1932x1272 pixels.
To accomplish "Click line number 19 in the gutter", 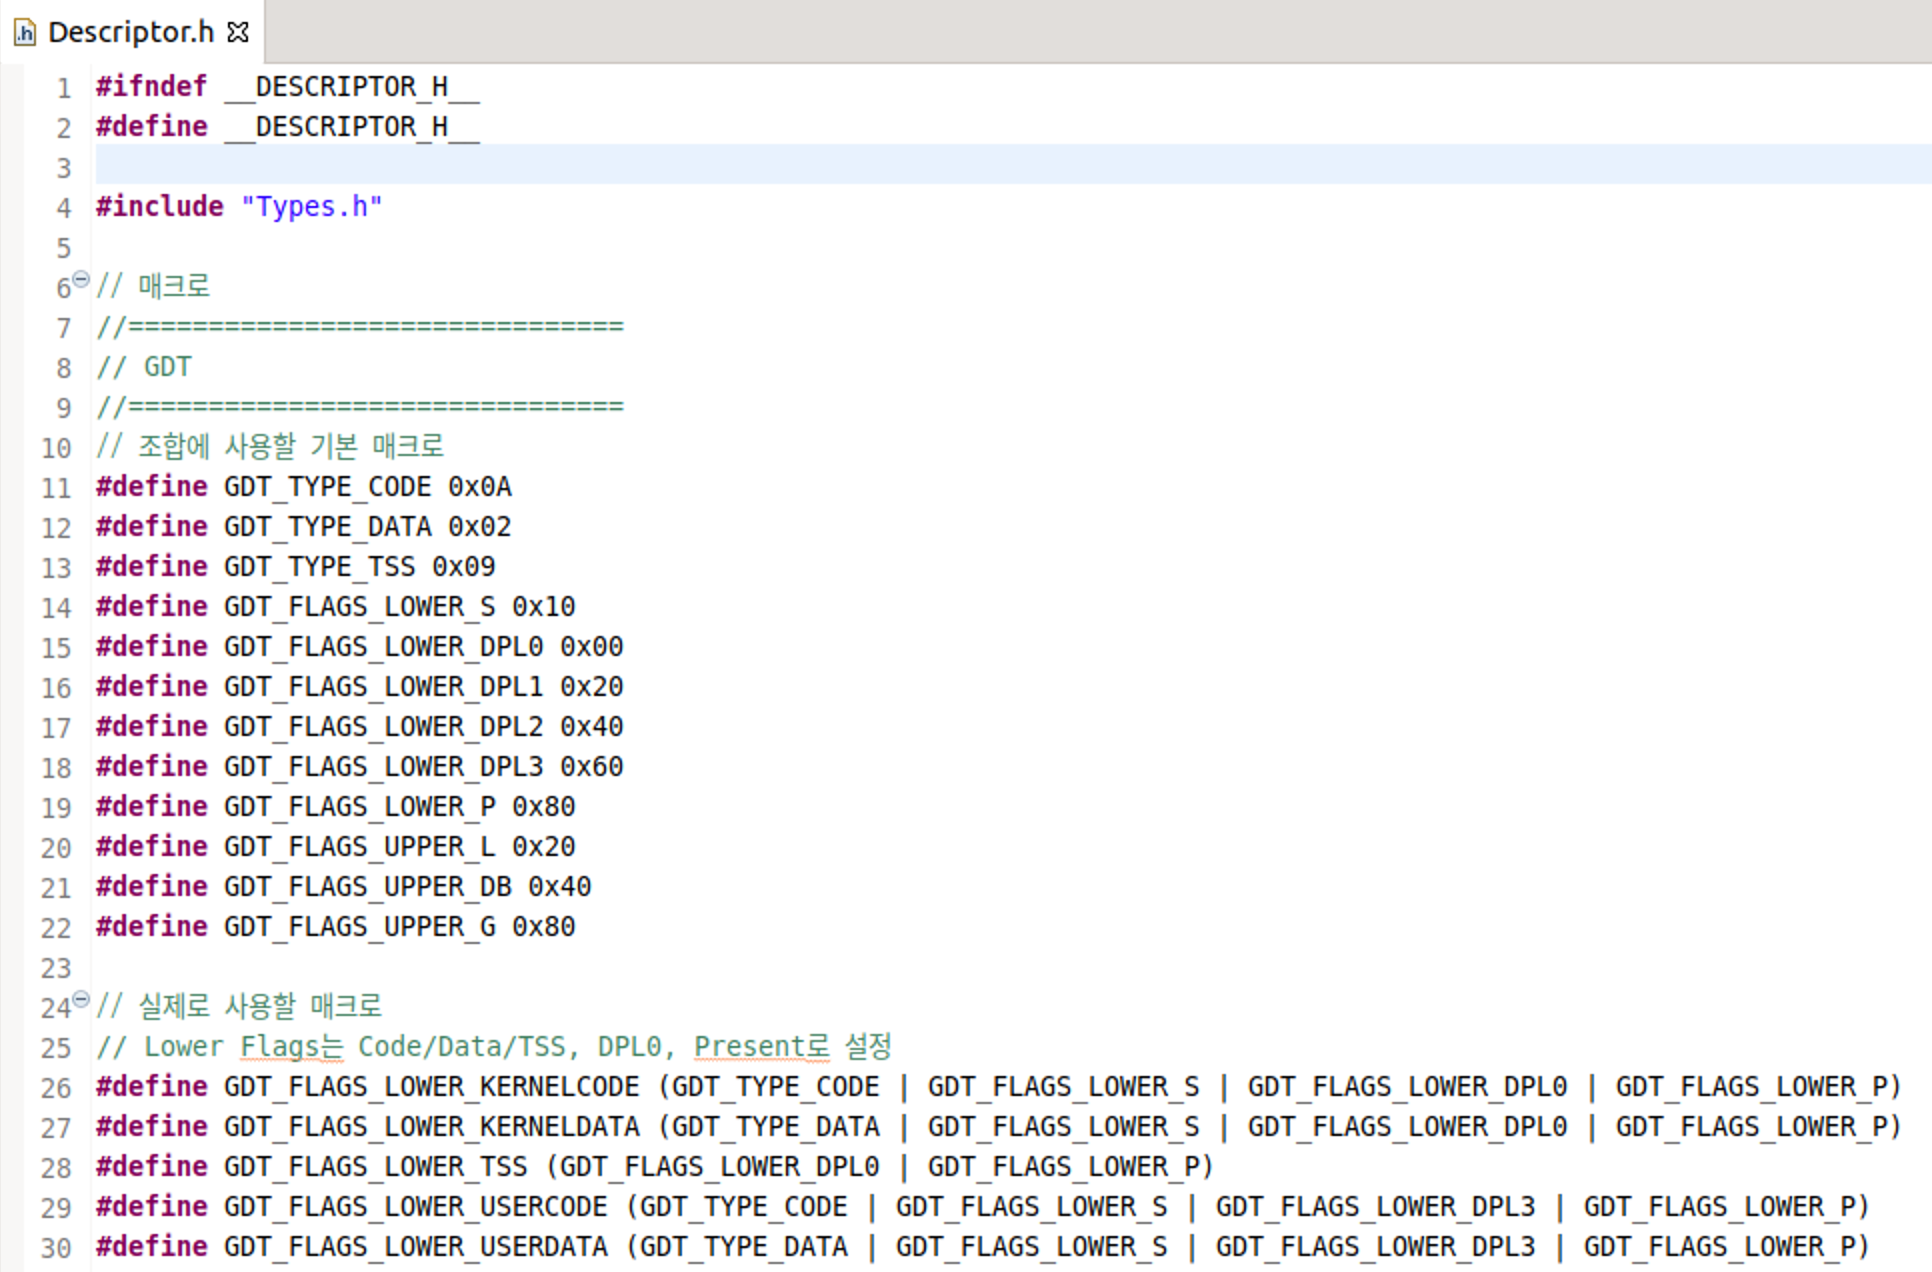I will (56, 808).
